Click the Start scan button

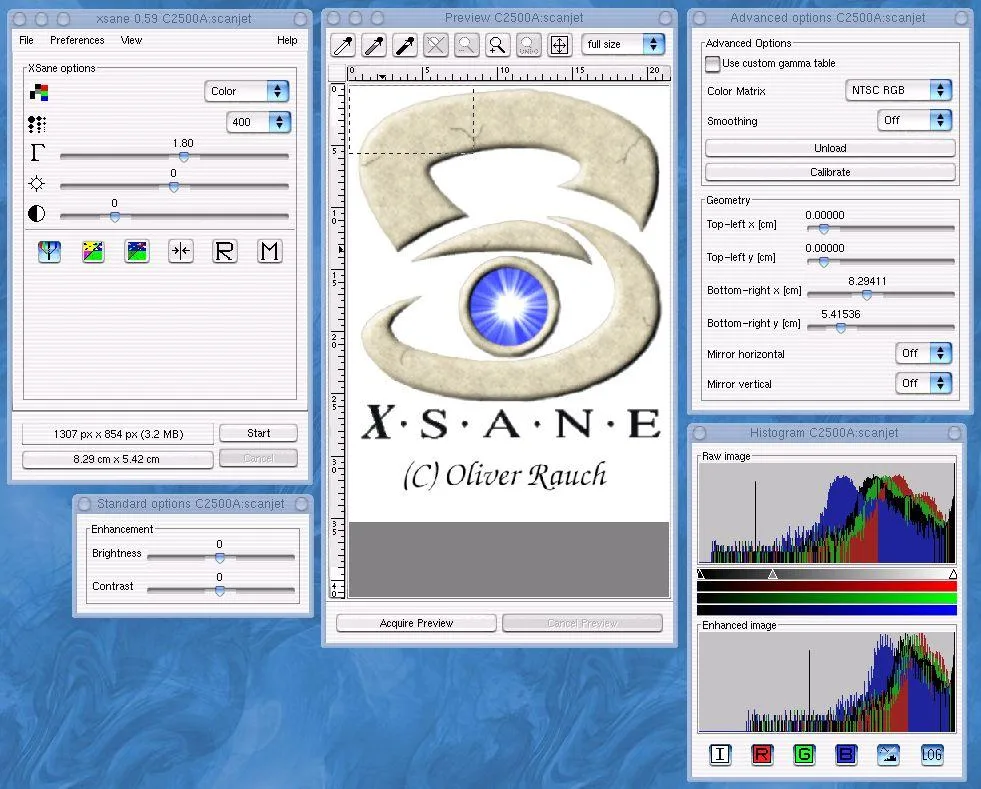(258, 433)
